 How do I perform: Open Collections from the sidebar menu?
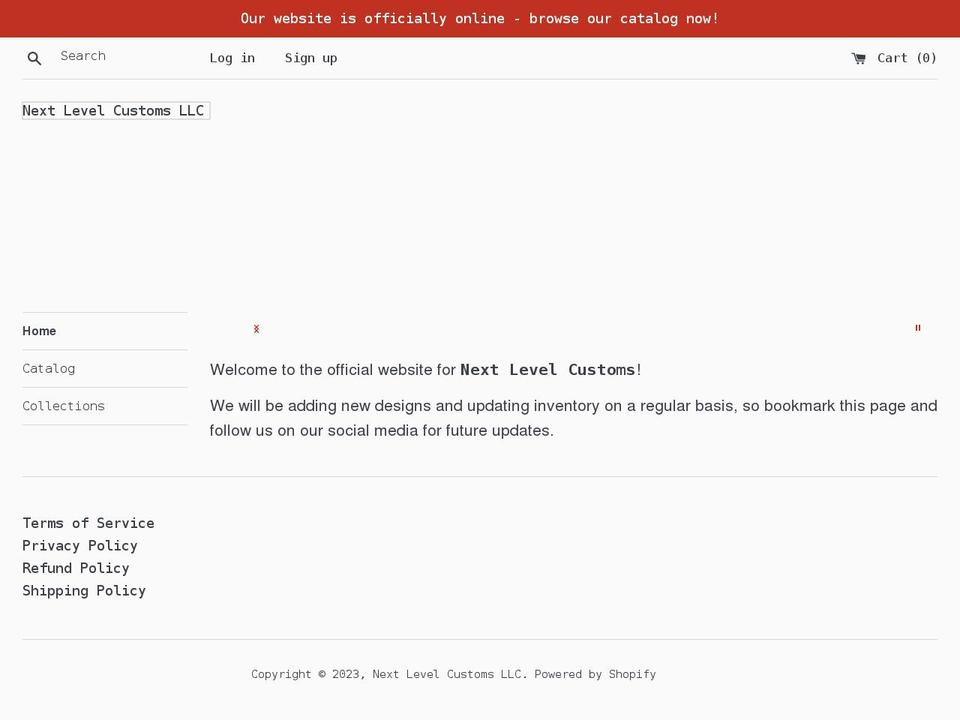tap(64, 406)
